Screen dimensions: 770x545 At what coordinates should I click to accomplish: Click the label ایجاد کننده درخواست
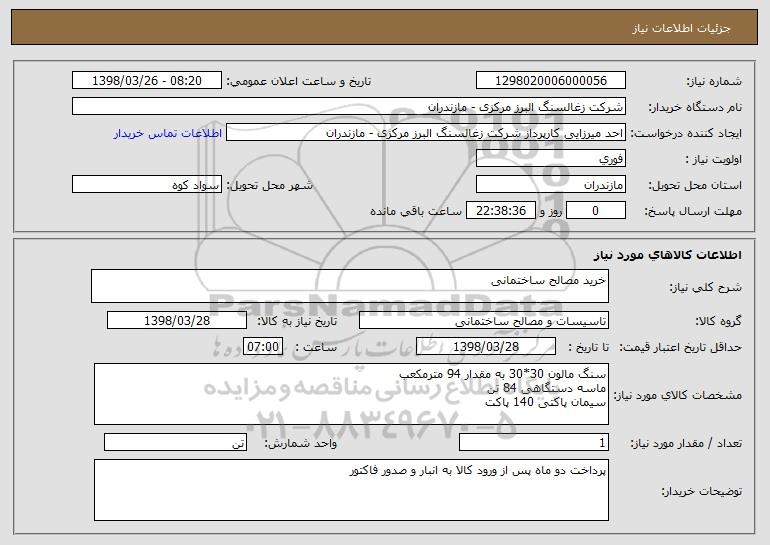686,133
